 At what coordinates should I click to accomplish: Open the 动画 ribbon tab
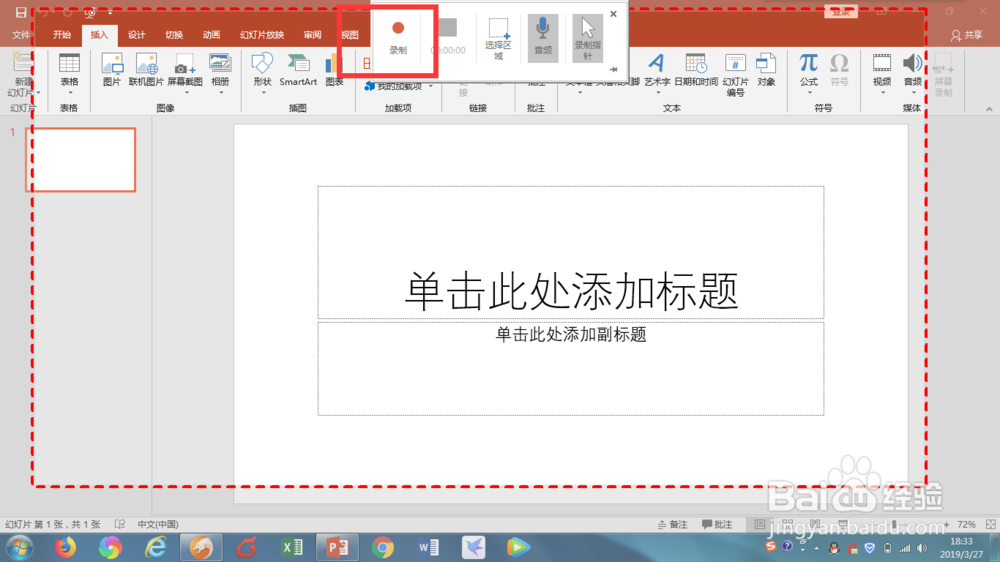211,35
